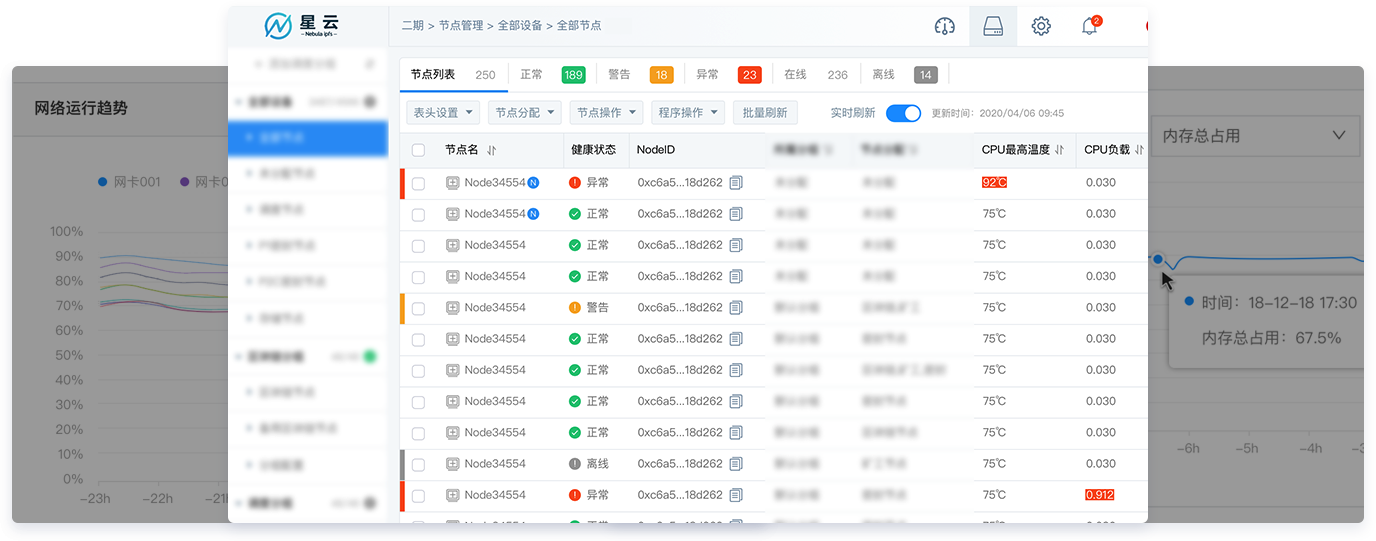This screenshot has width=1376, height=541.
Task: Click the red 异常 status icon in 92℃ row
Action: [x=574, y=183]
